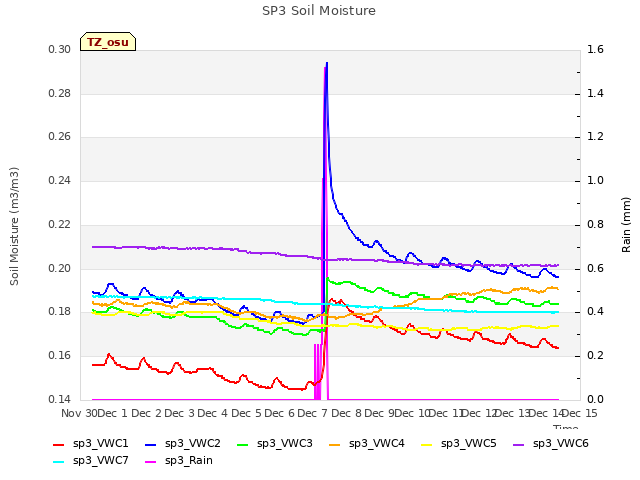
Task: Toggle the sp3_Rain legend entry
Action: click(x=179, y=460)
